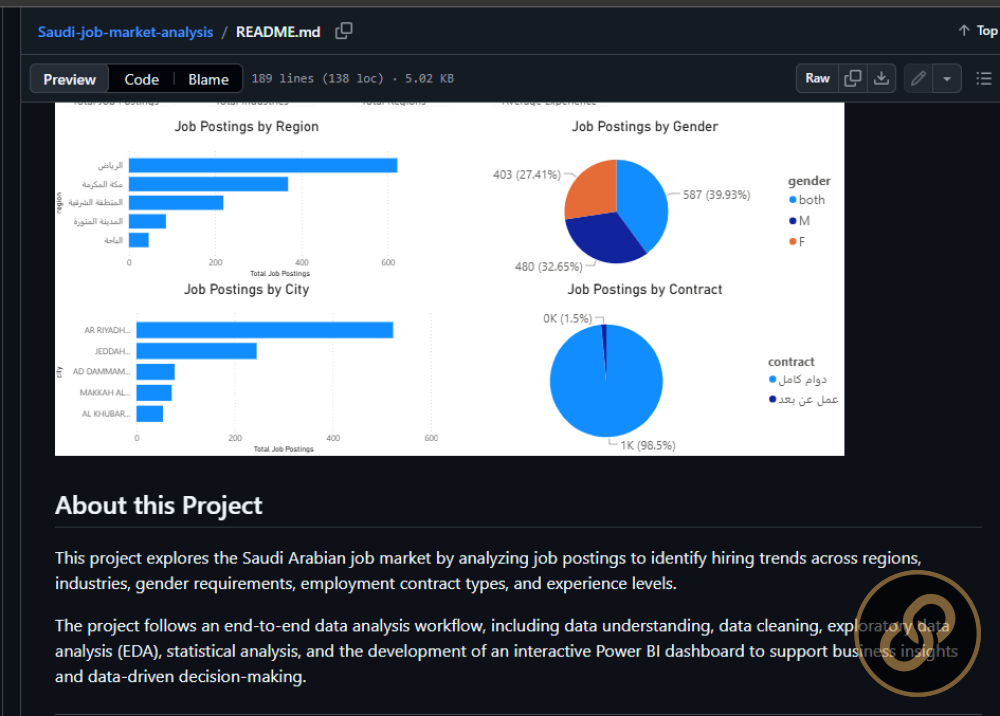Screen dimensions: 1000x716
Task: Click the '189 lines (138 loc)' file info
Action: (318, 78)
